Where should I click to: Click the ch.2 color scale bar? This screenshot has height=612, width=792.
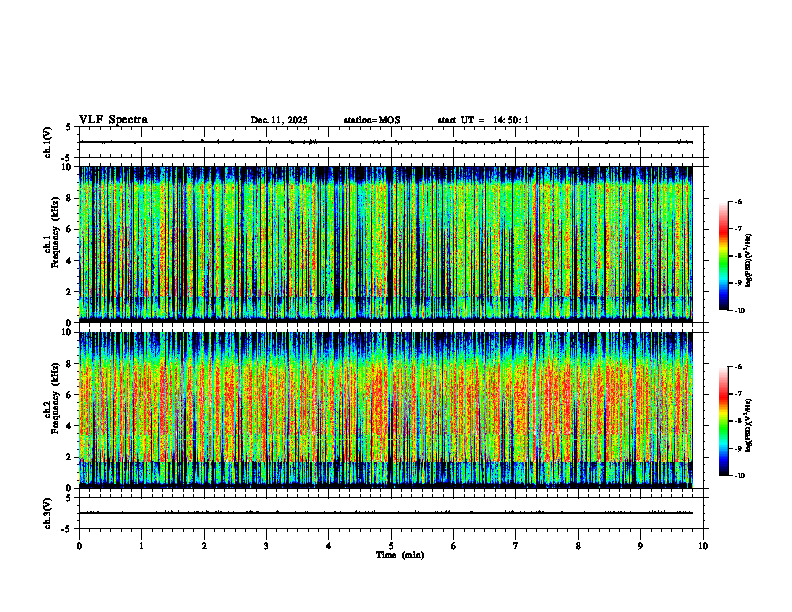tap(724, 421)
